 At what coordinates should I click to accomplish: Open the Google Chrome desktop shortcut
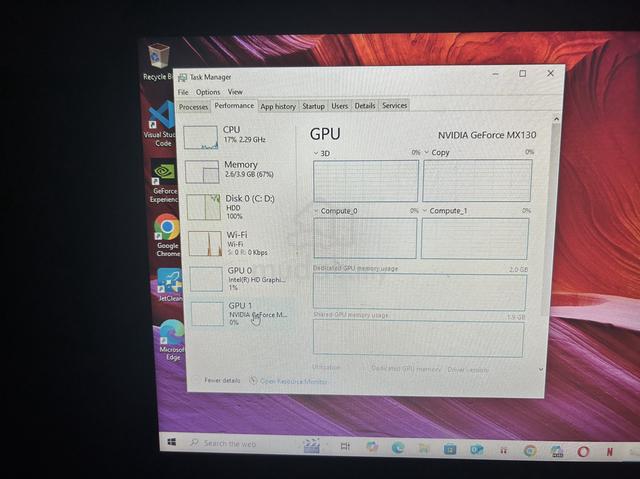pos(167,236)
